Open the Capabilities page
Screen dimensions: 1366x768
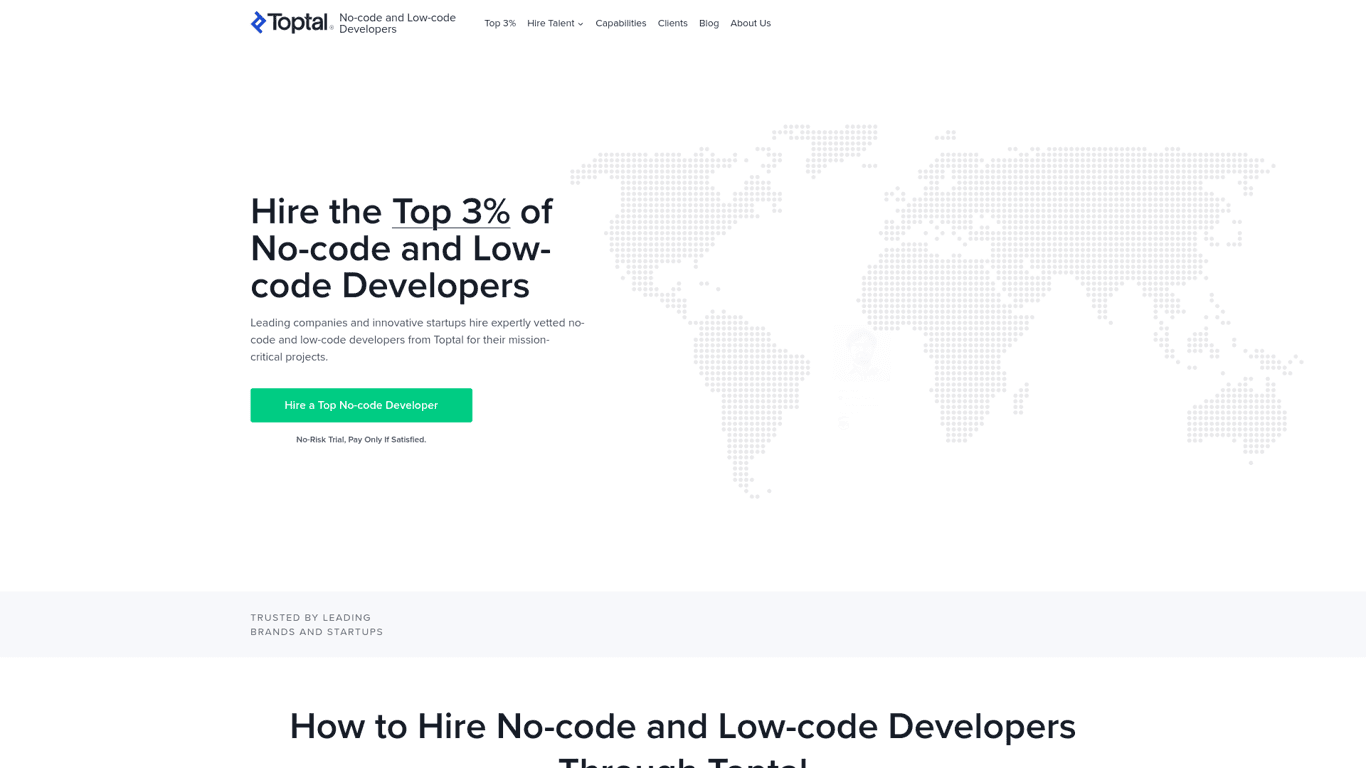click(x=620, y=23)
